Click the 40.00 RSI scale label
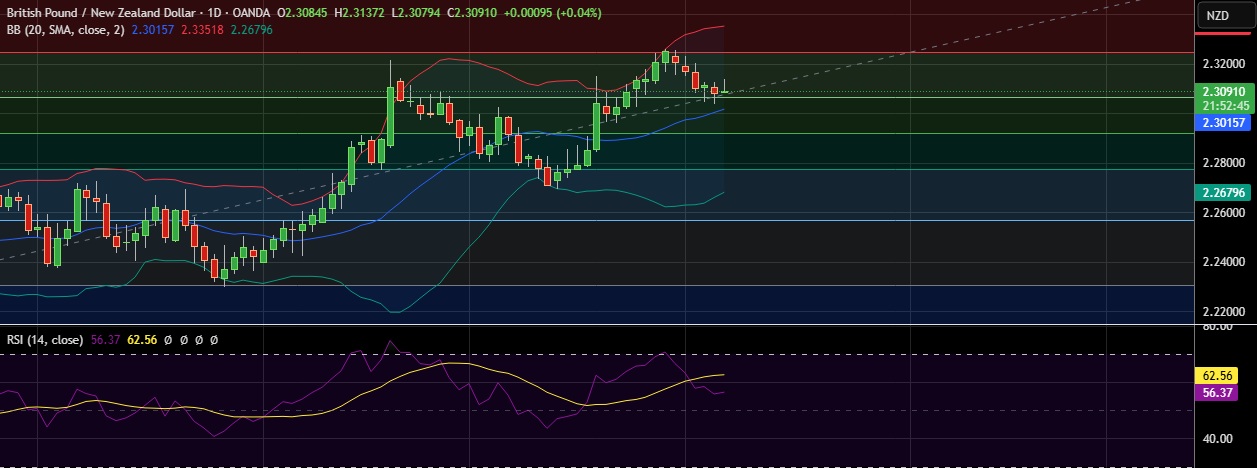1257x468 pixels. [1216, 439]
